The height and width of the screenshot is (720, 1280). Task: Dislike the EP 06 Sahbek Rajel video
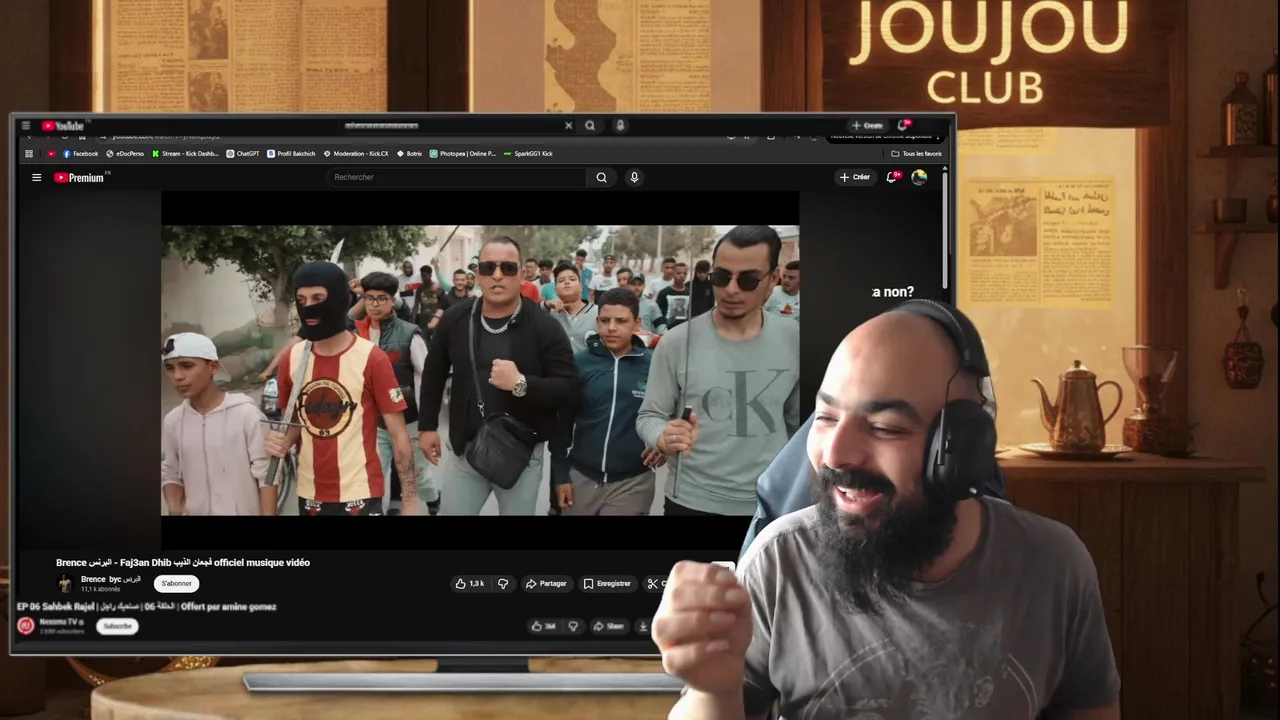pyautogui.click(x=573, y=626)
